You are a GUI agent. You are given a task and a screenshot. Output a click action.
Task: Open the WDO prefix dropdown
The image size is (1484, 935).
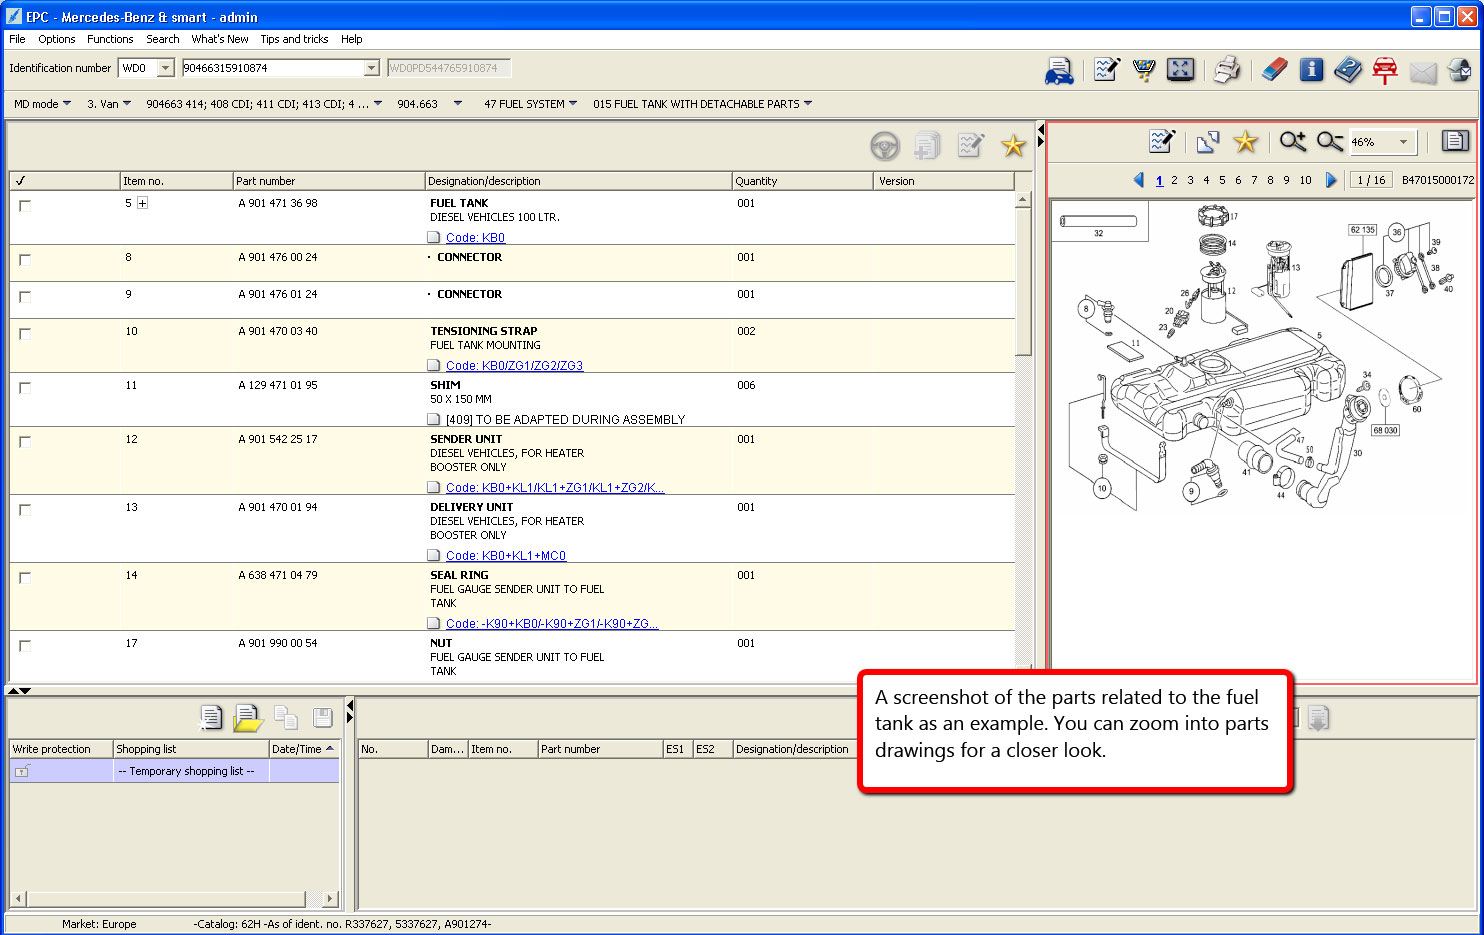point(166,68)
